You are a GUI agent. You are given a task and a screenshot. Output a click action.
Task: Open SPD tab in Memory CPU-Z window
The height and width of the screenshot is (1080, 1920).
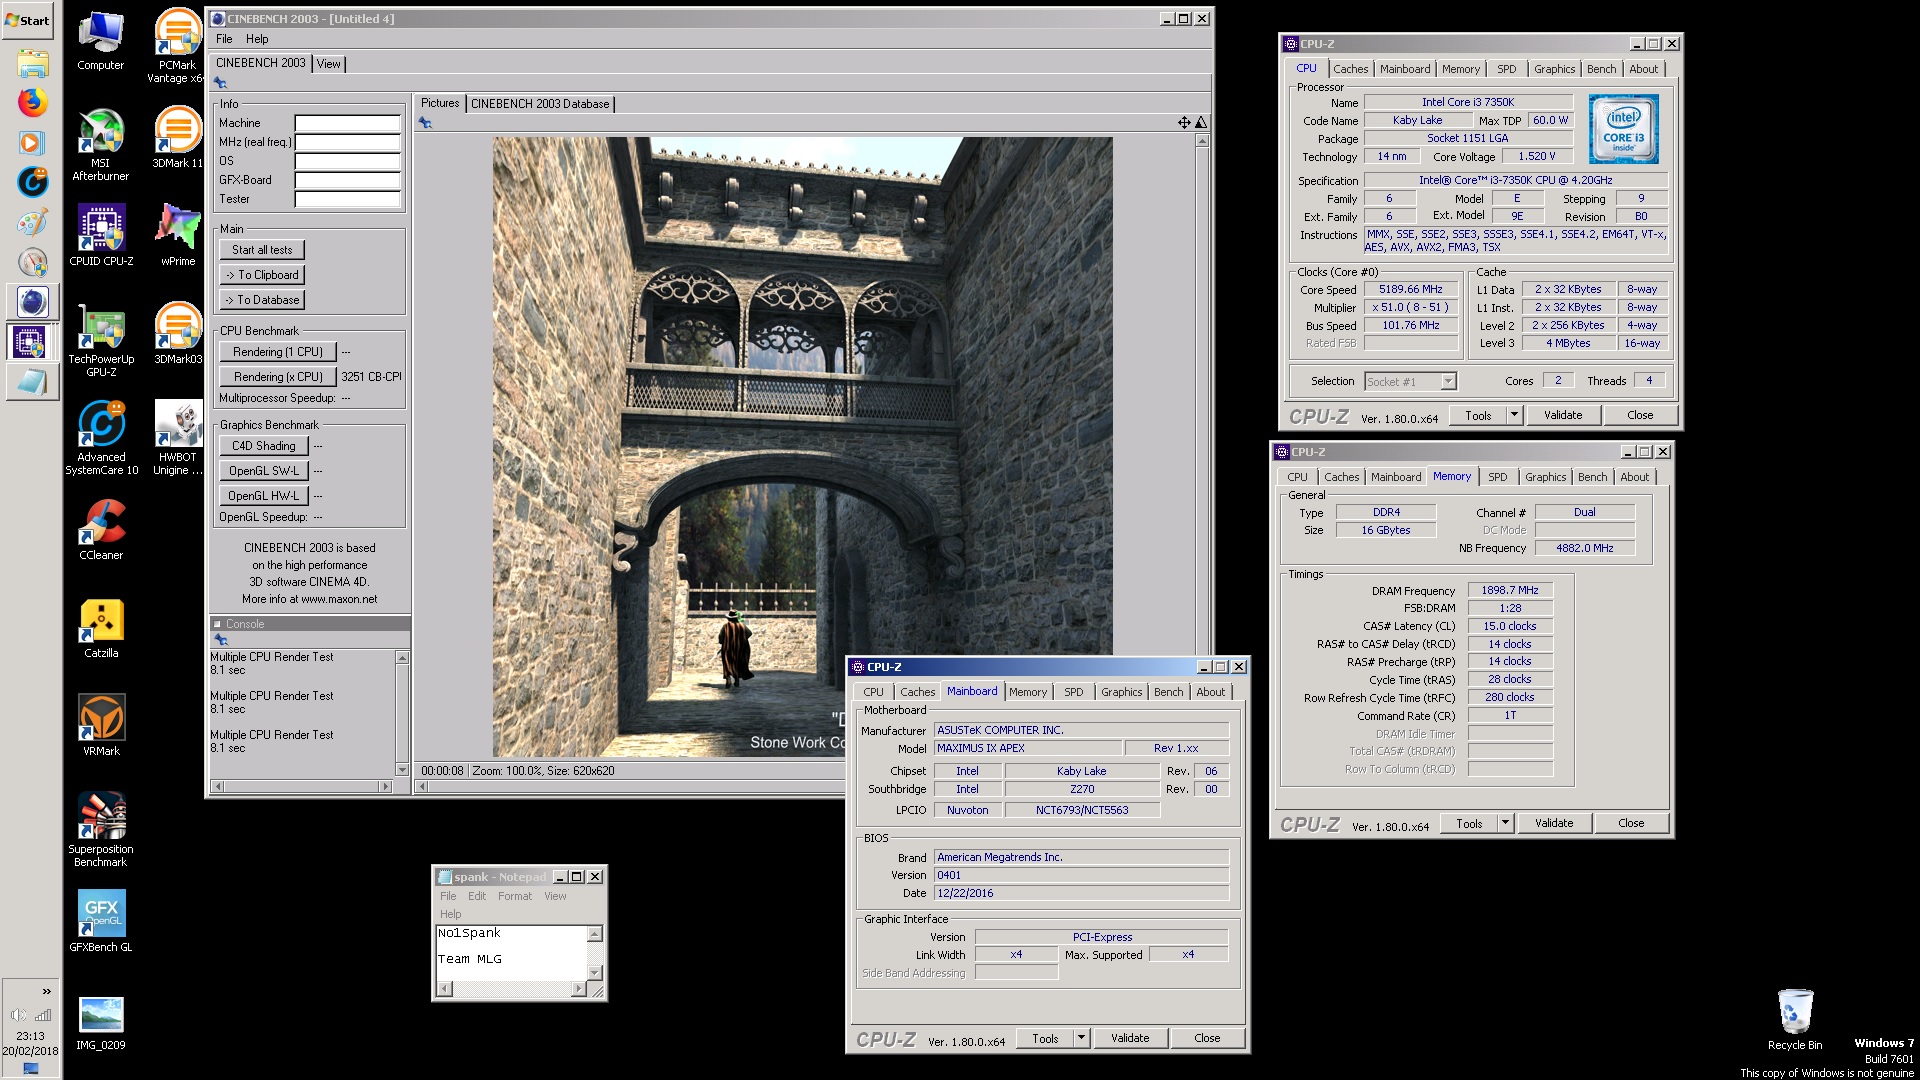1497,477
